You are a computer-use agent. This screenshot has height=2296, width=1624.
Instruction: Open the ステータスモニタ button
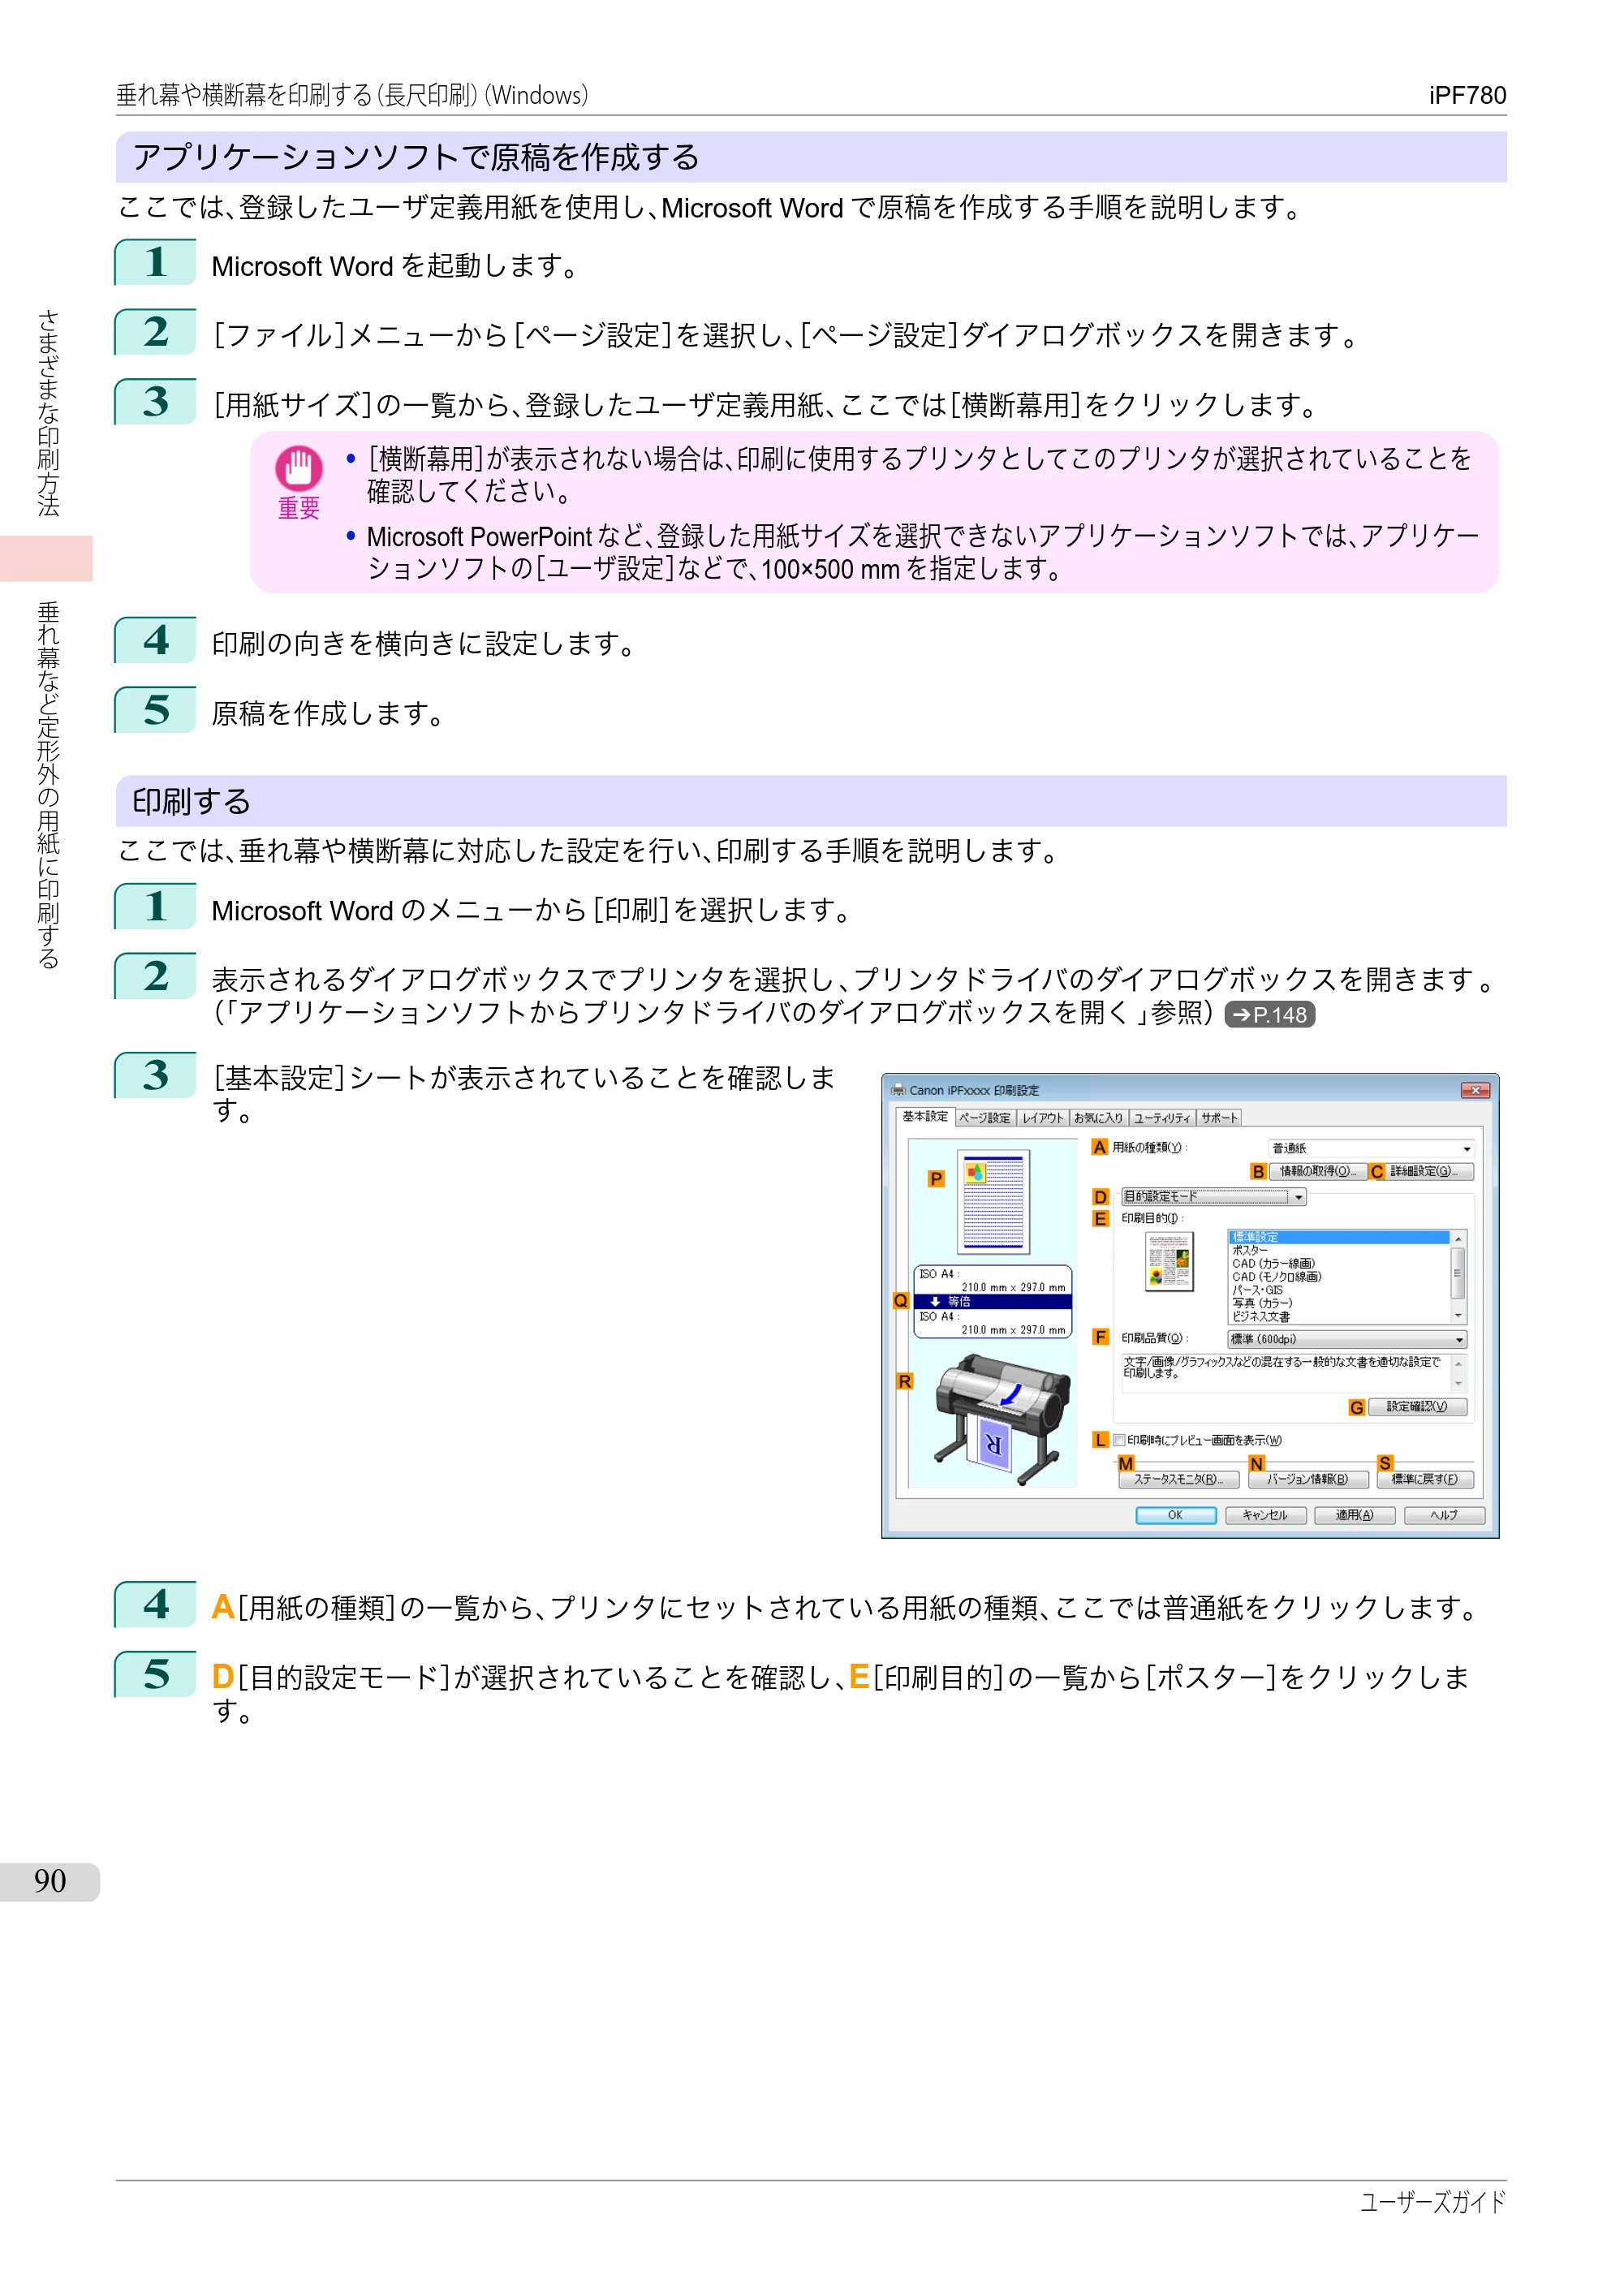click(x=1178, y=1479)
